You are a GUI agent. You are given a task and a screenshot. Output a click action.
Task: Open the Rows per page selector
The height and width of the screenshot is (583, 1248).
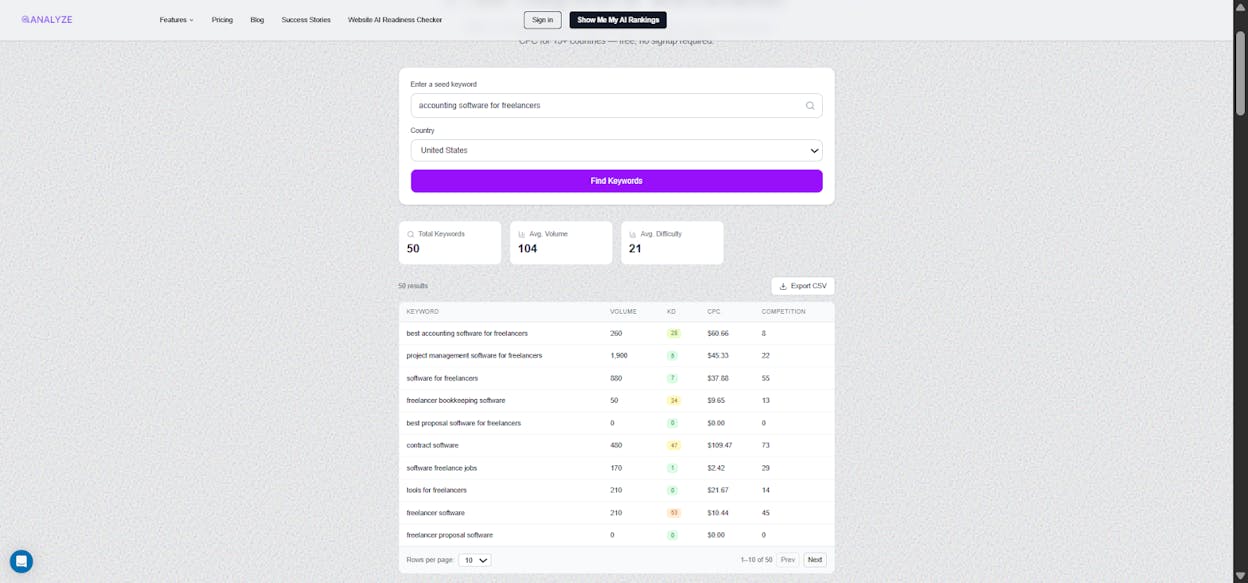pos(475,560)
